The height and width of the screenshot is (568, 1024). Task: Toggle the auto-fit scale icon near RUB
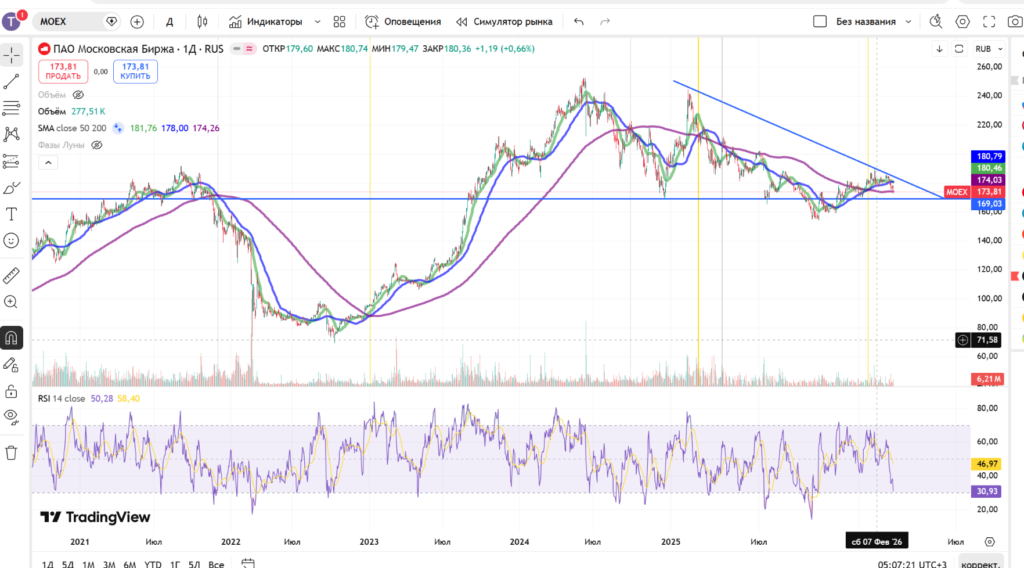959,49
